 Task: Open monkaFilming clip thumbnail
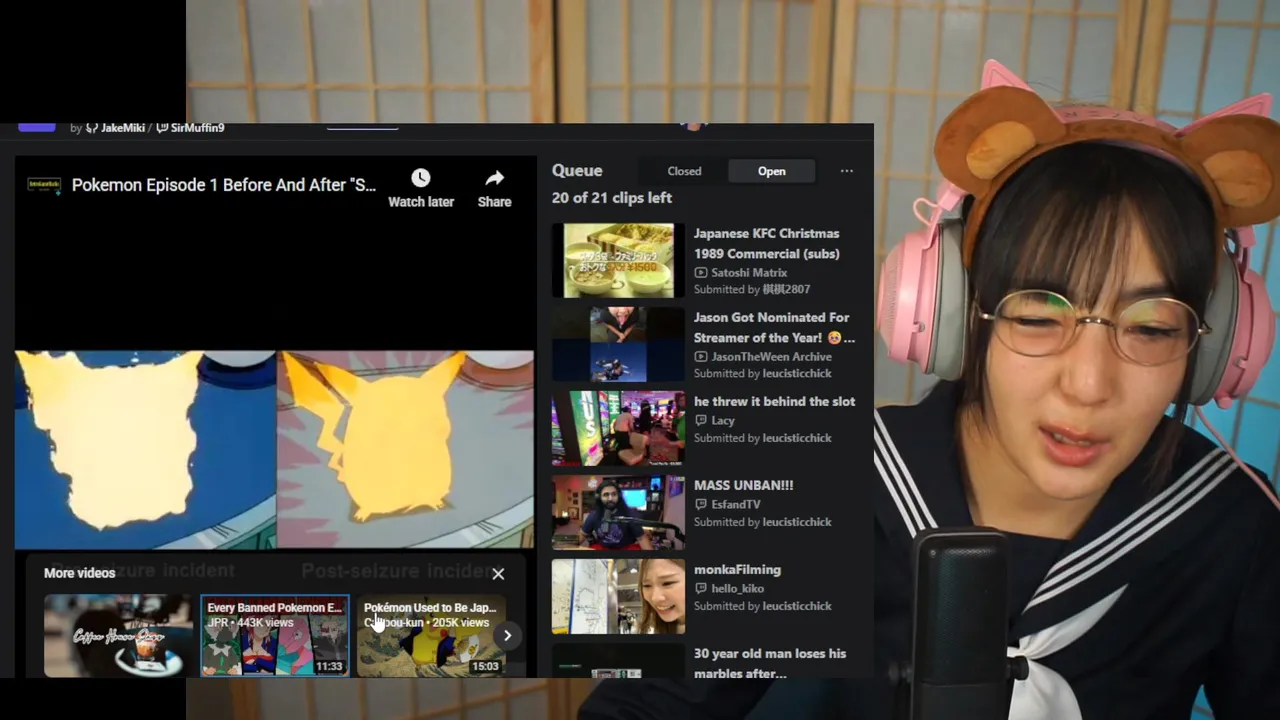[618, 597]
